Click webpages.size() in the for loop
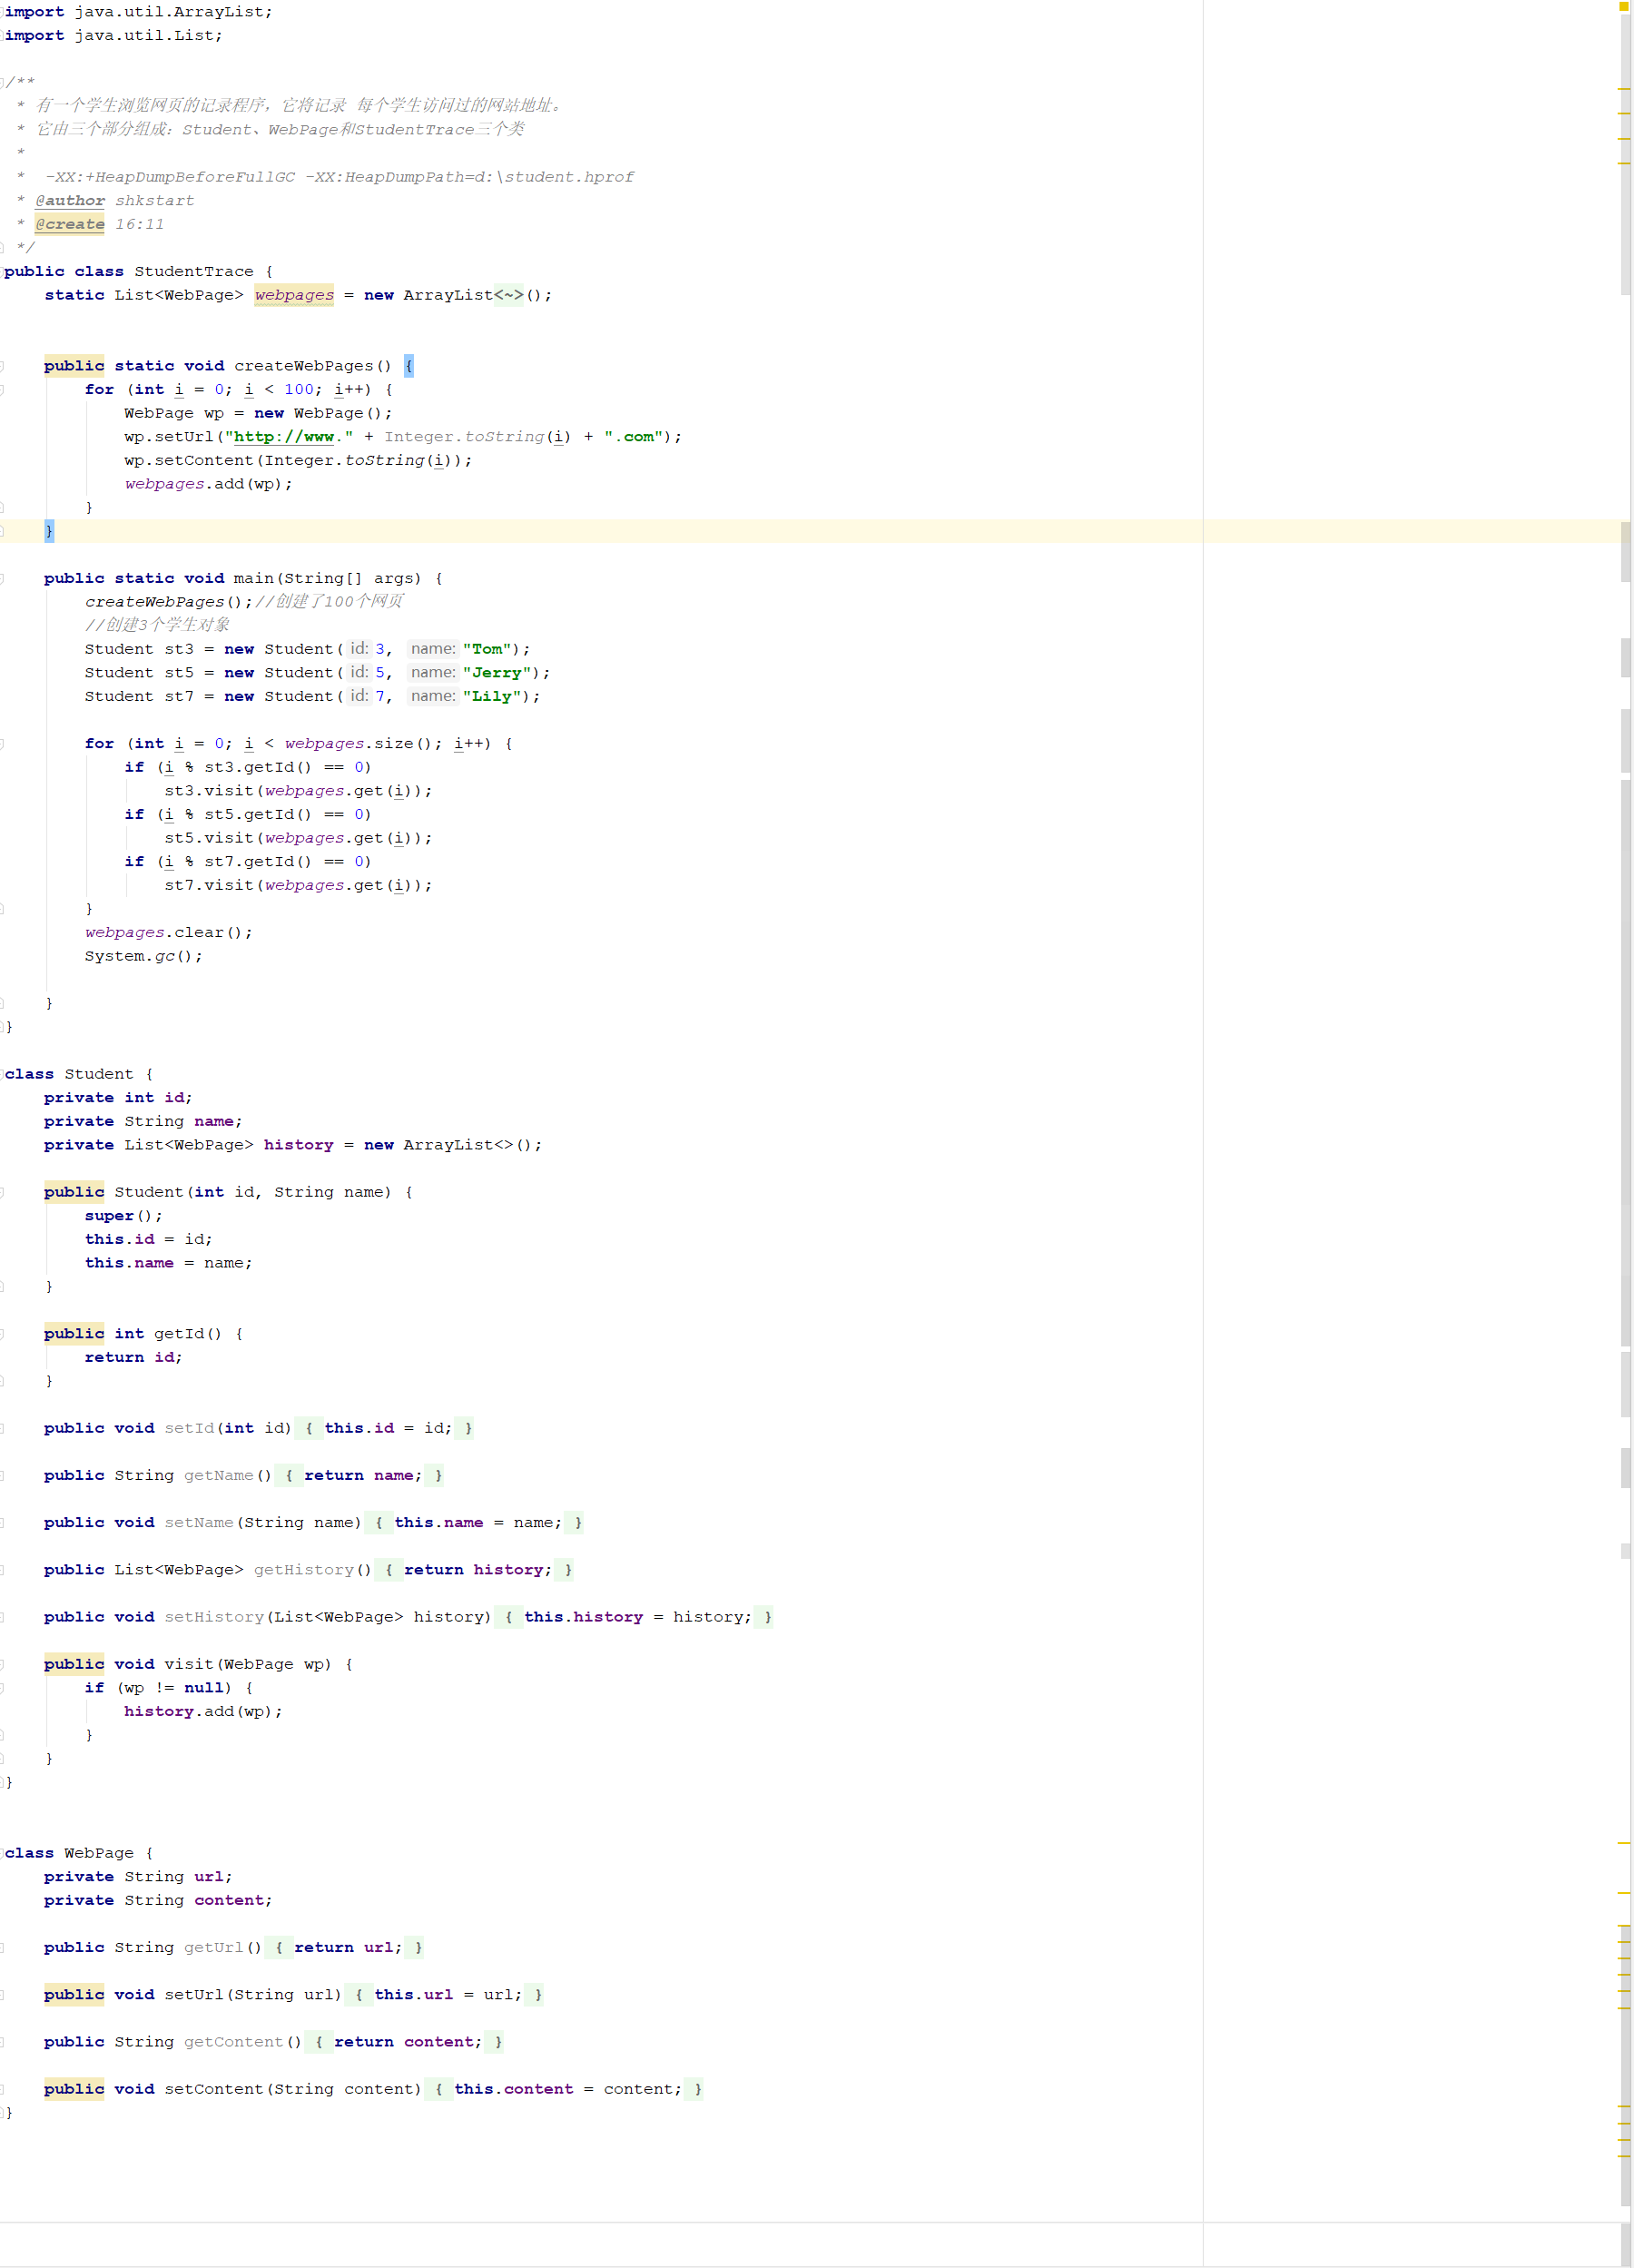1634x2268 pixels. (363, 743)
